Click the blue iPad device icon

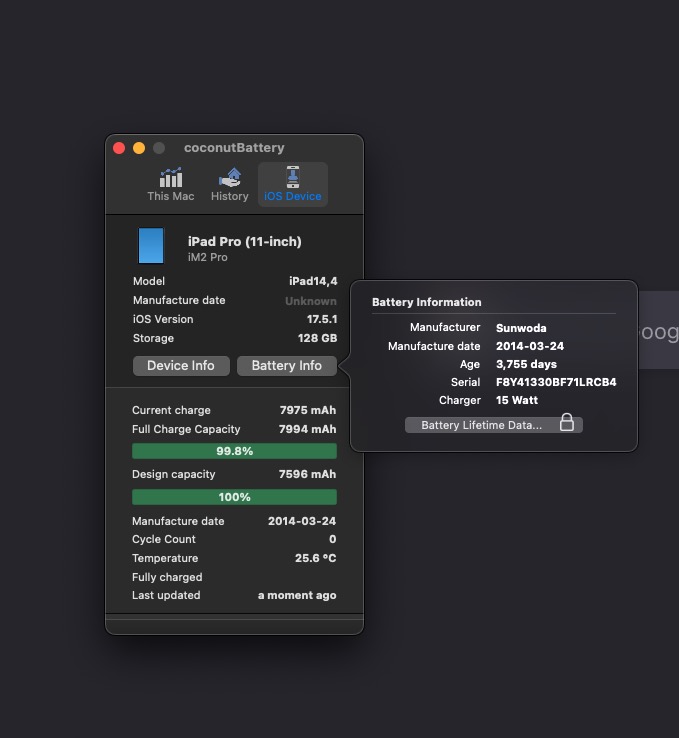tap(151, 246)
